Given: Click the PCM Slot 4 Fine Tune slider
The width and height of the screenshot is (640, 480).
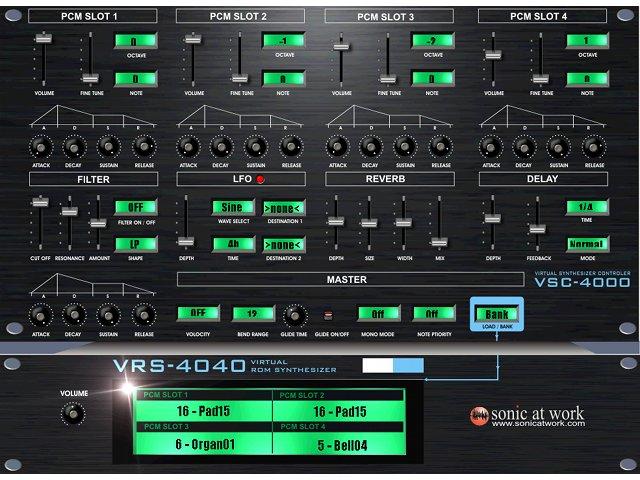Looking at the screenshot, I should 540,79.
